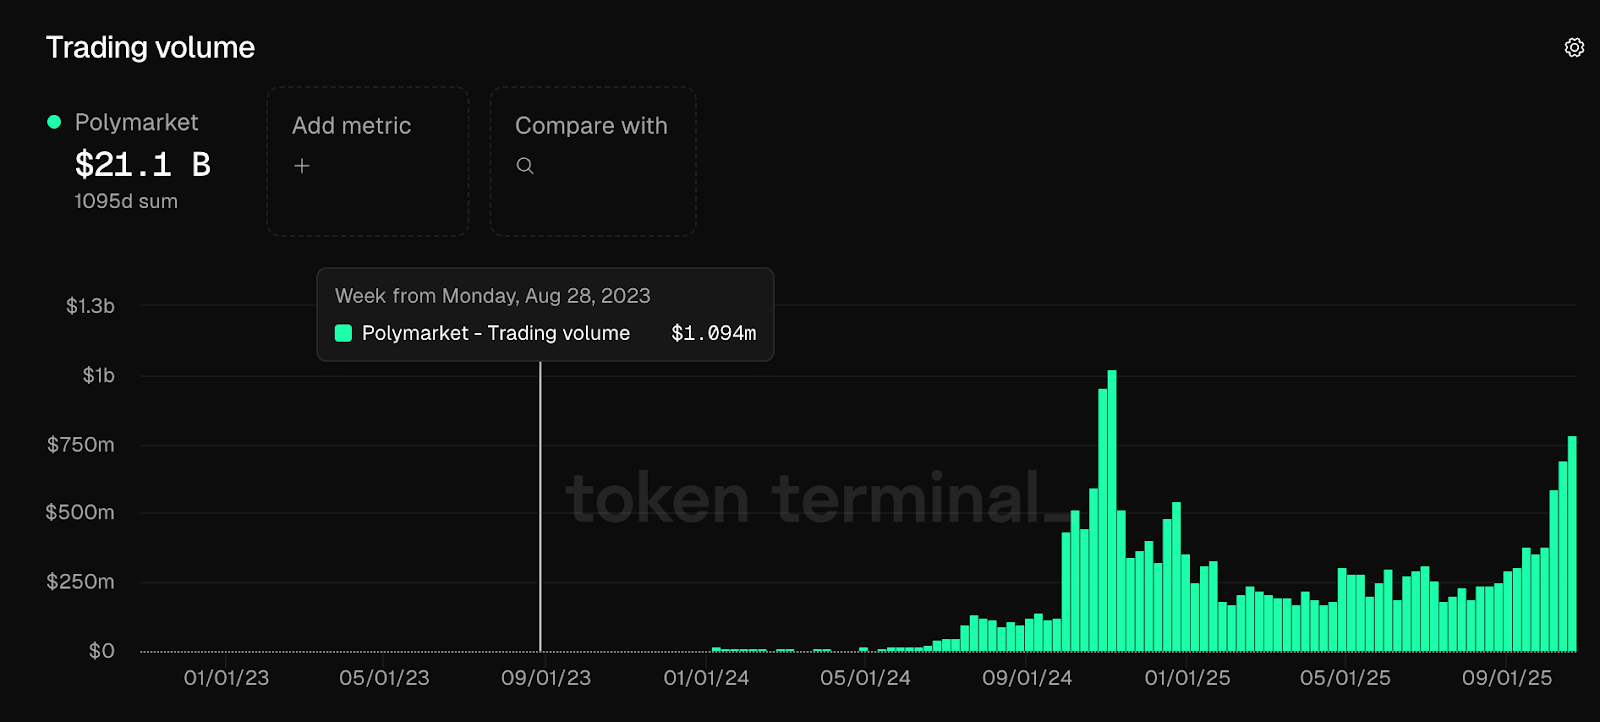The width and height of the screenshot is (1600, 722).
Task: Click the 09/01/23 x-axis label
Action: [546, 678]
